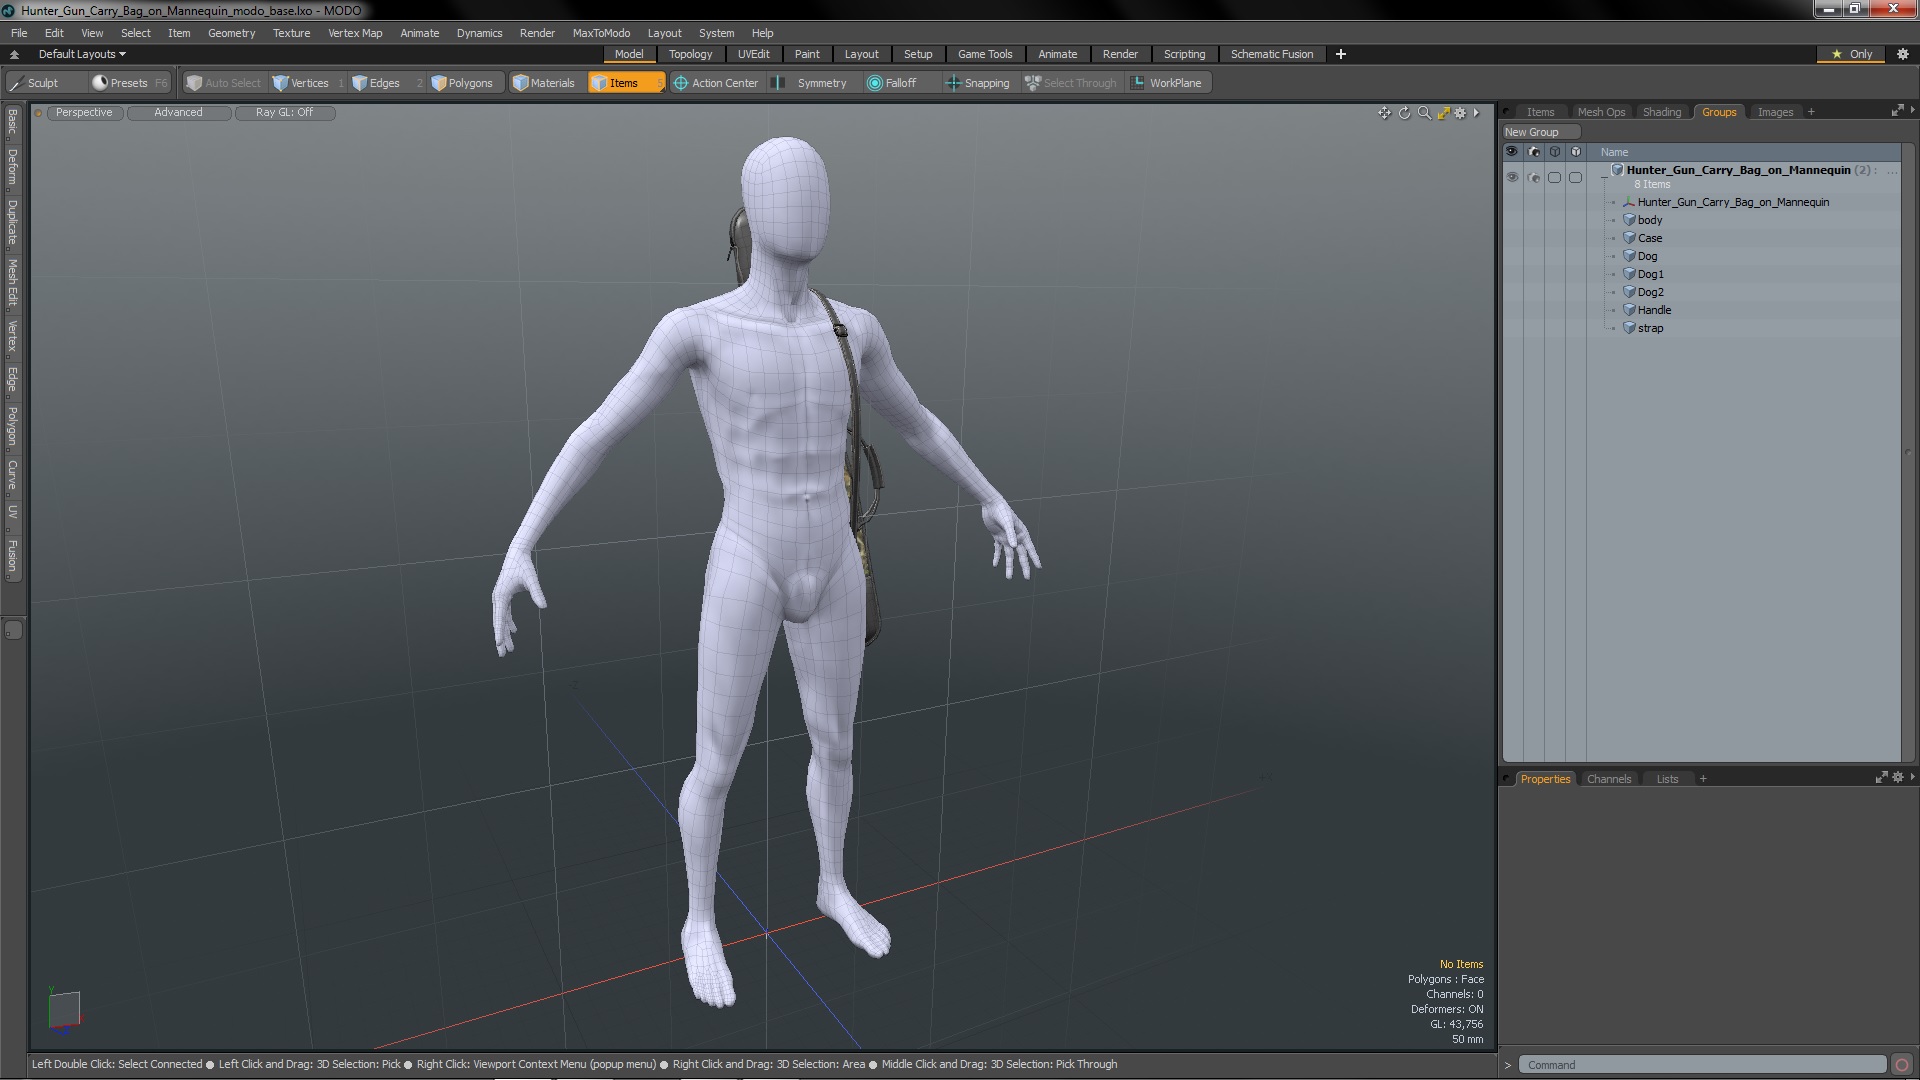
Task: Open the Presets browser
Action: (x=129, y=83)
